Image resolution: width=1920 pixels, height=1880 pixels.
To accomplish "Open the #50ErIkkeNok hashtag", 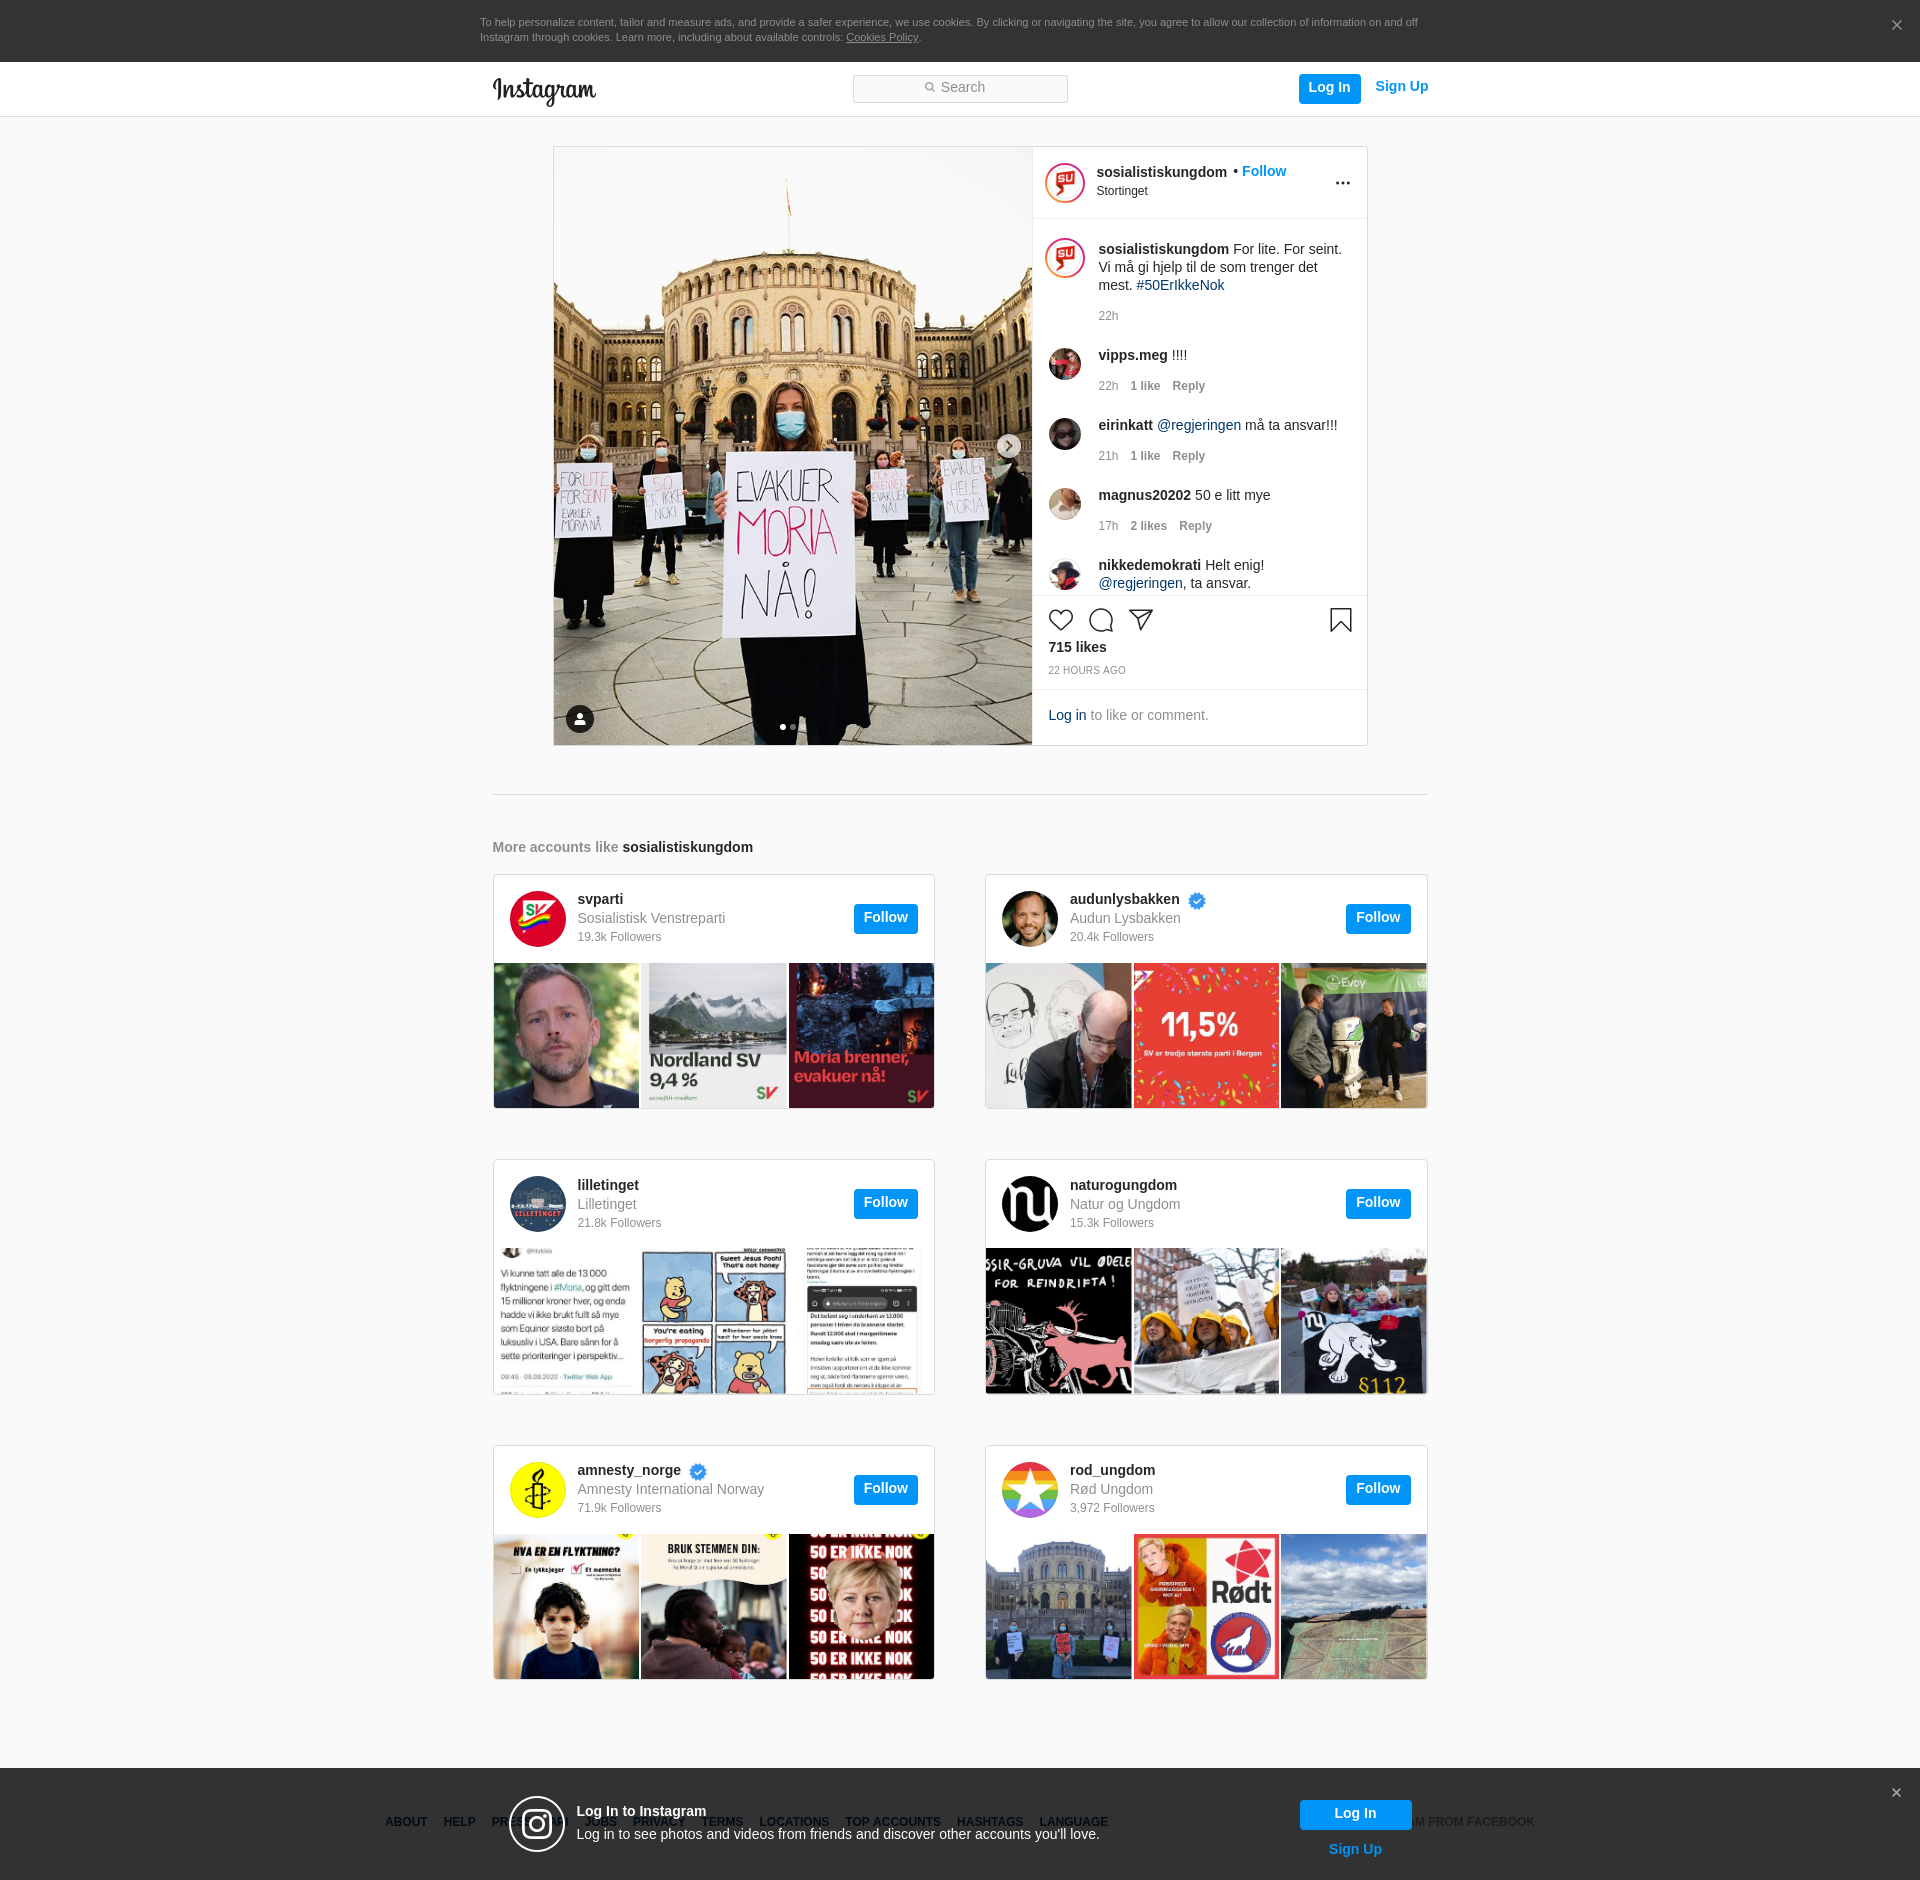I will coord(1180,285).
